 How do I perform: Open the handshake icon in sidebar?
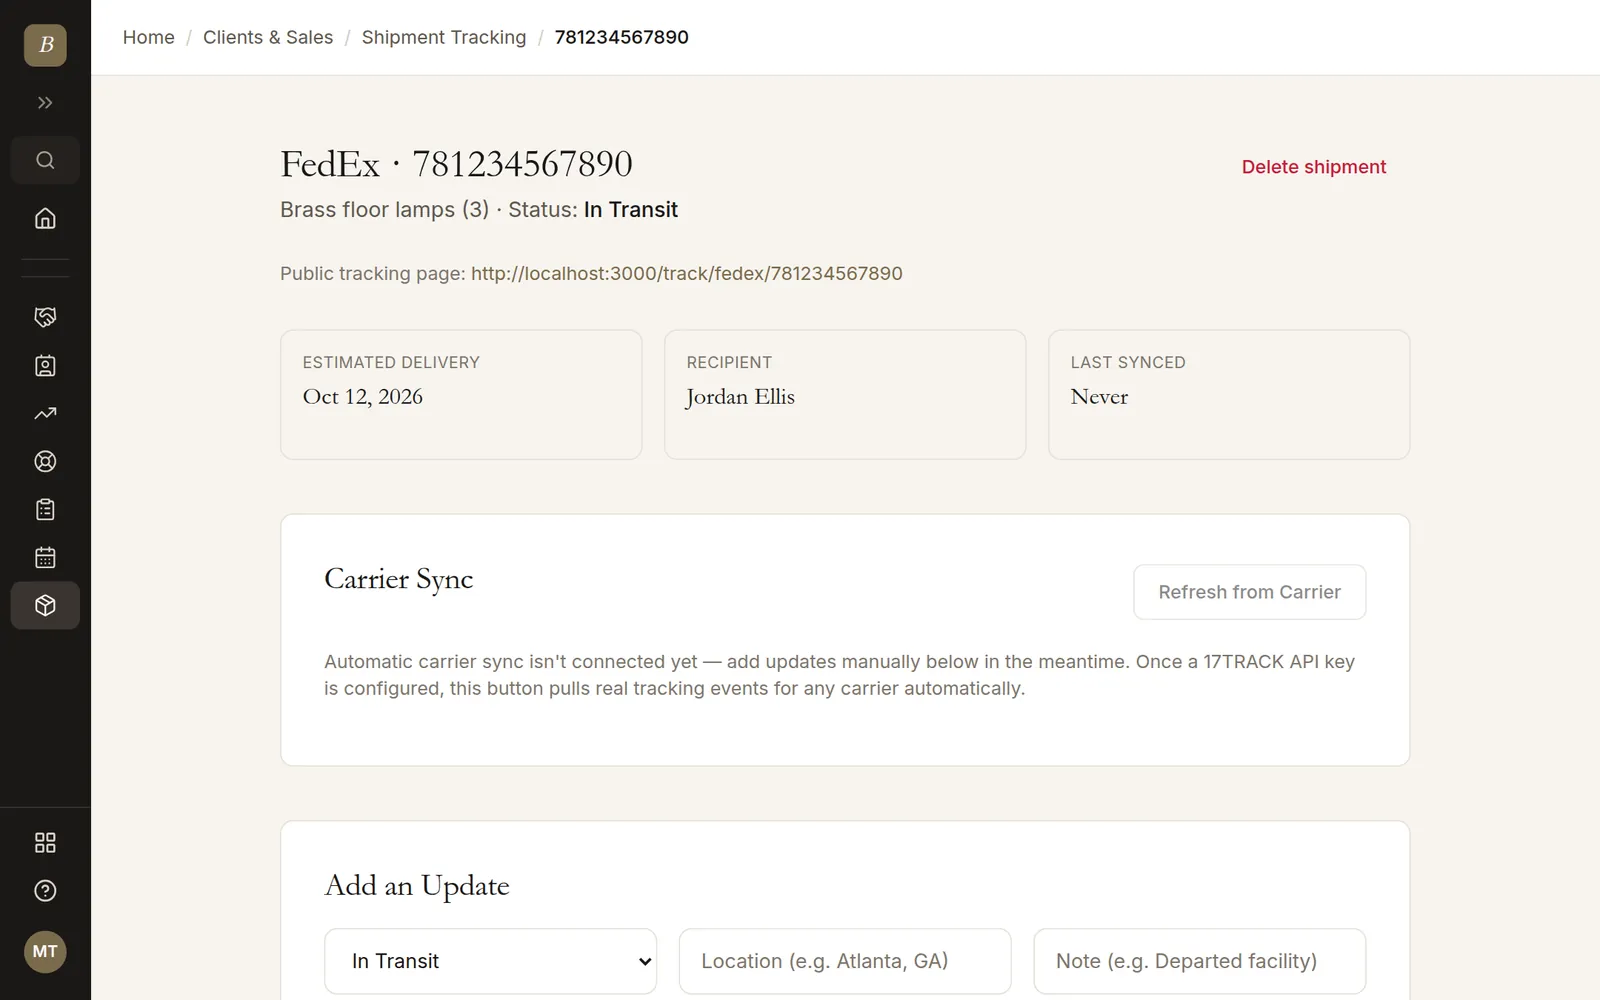click(x=45, y=317)
